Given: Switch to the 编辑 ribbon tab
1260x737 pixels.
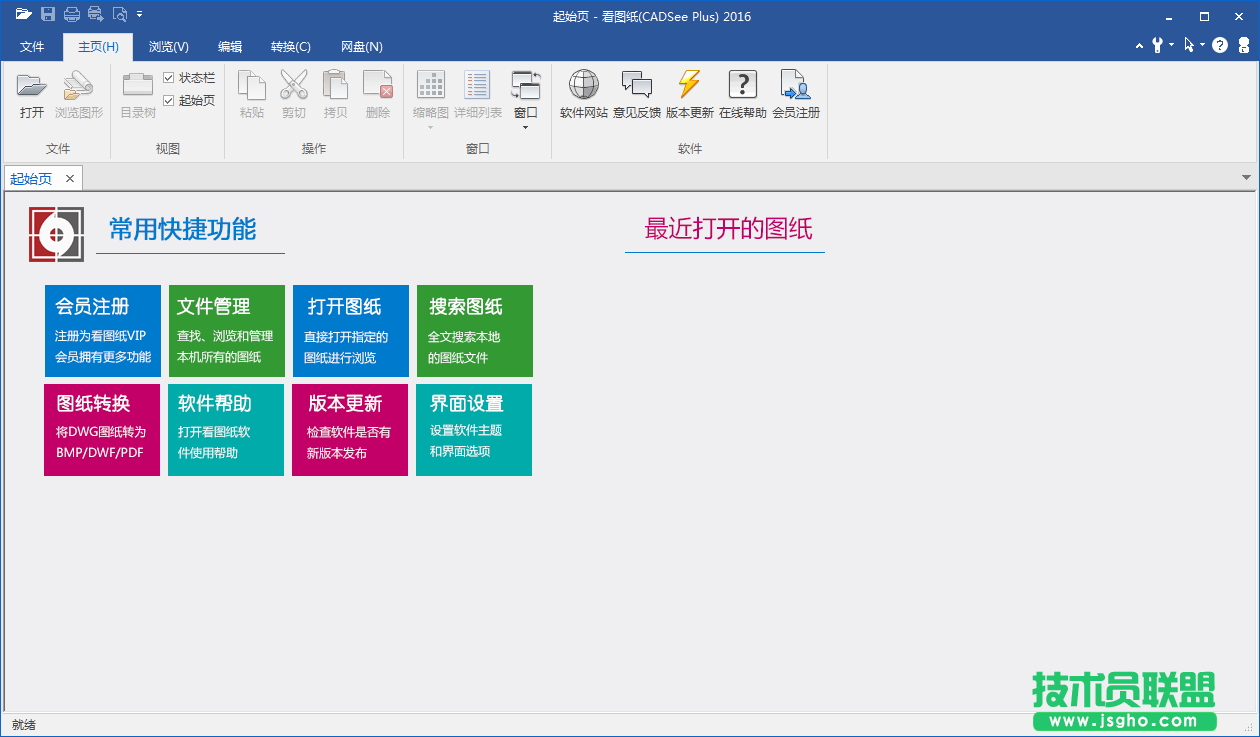Looking at the screenshot, I should (230, 47).
